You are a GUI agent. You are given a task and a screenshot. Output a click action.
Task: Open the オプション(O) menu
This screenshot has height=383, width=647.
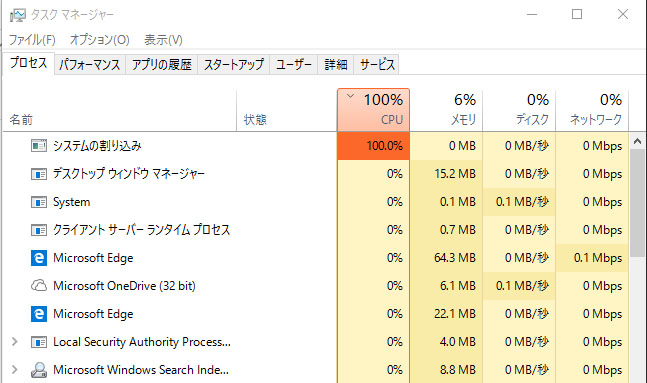pos(99,40)
